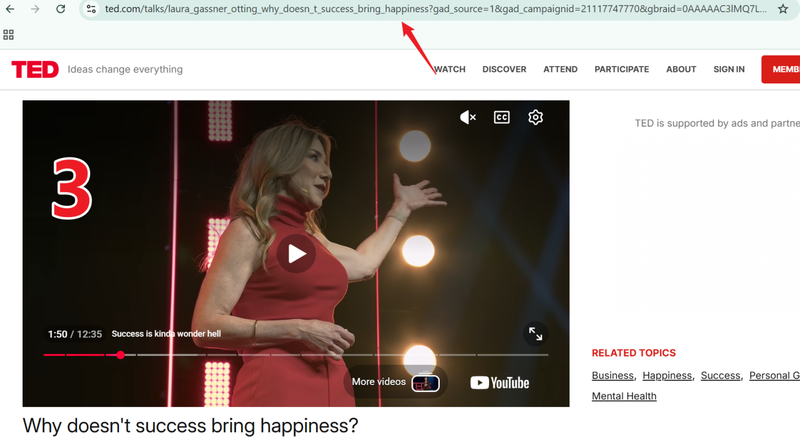This screenshot has width=800, height=437.
Task: Open the DISCOVER menu
Action: [504, 69]
